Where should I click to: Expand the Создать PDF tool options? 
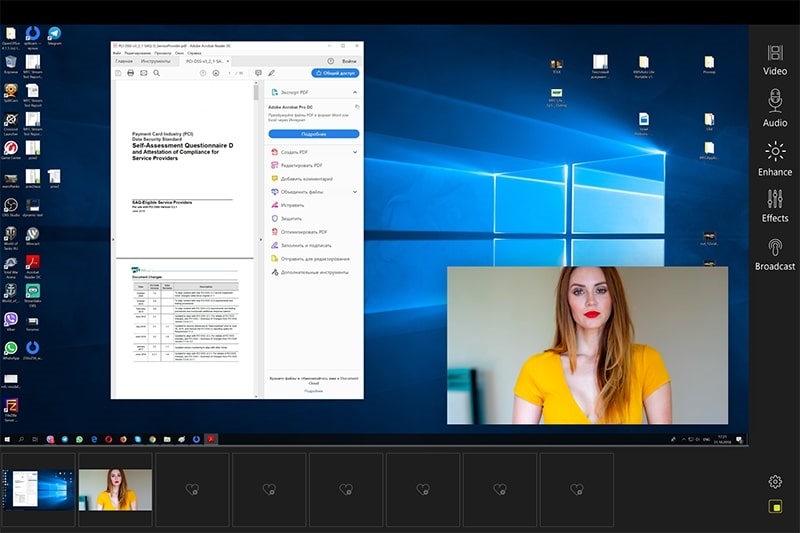pos(355,151)
